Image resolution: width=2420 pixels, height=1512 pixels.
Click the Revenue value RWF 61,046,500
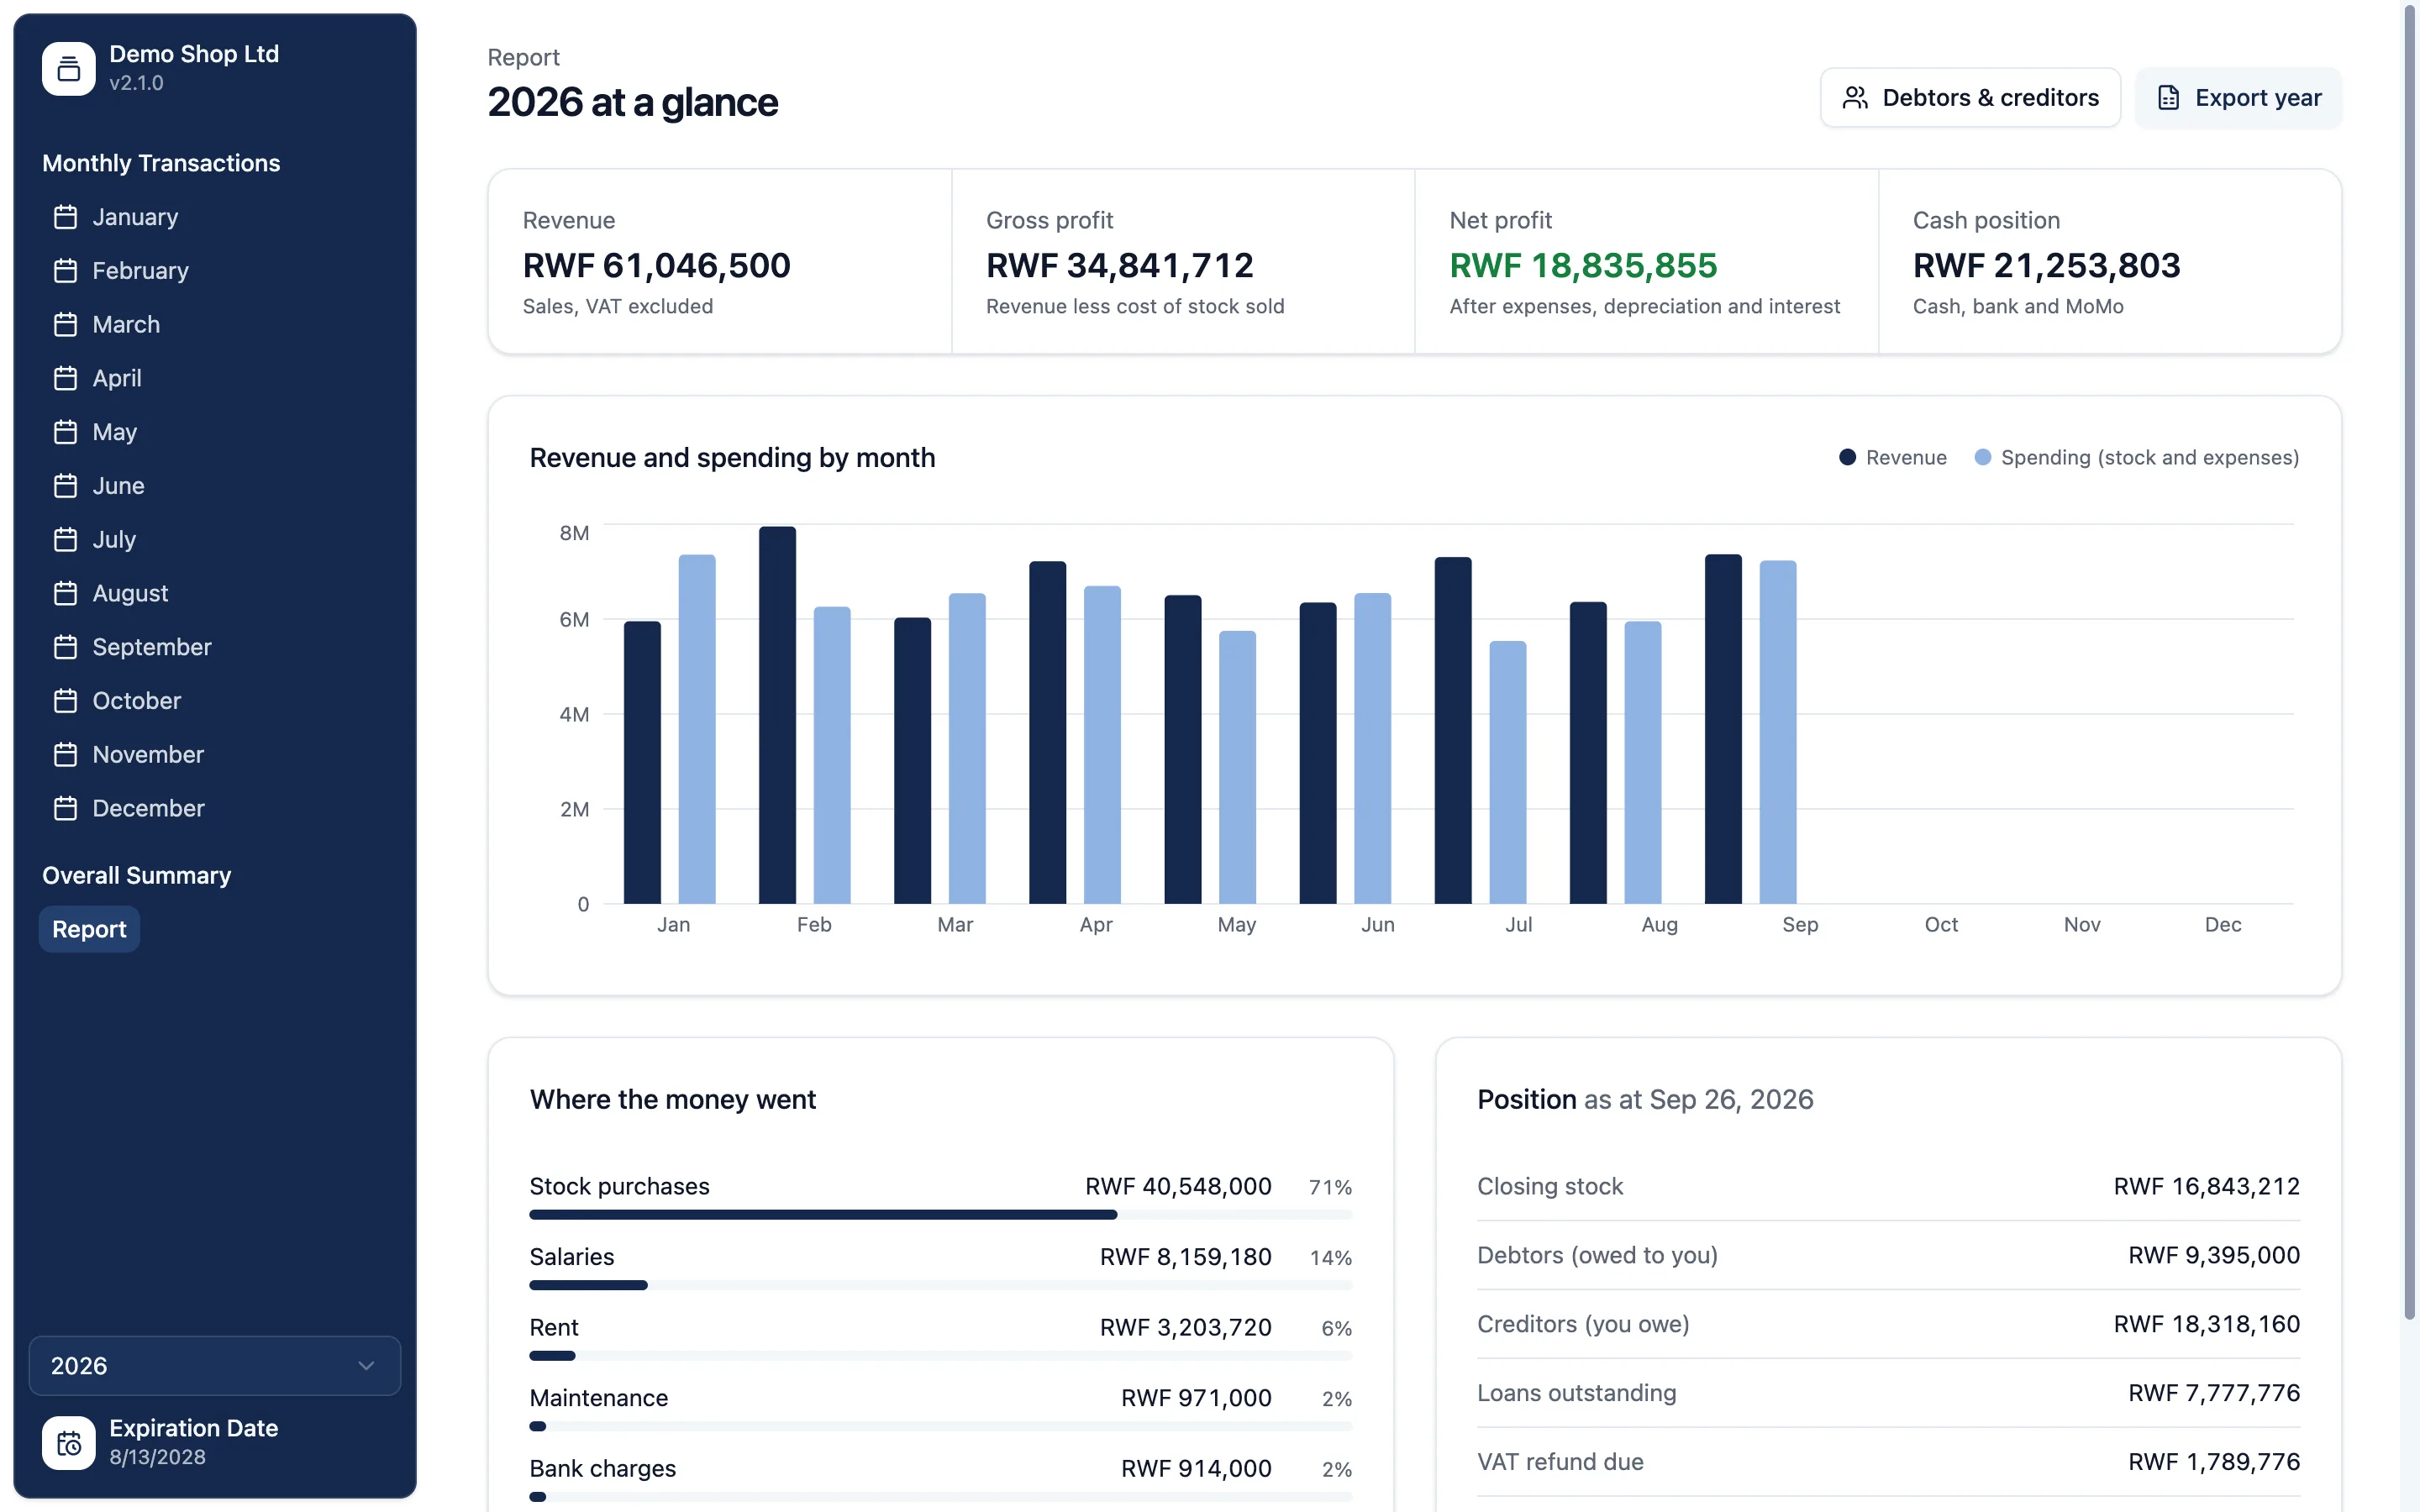point(656,265)
